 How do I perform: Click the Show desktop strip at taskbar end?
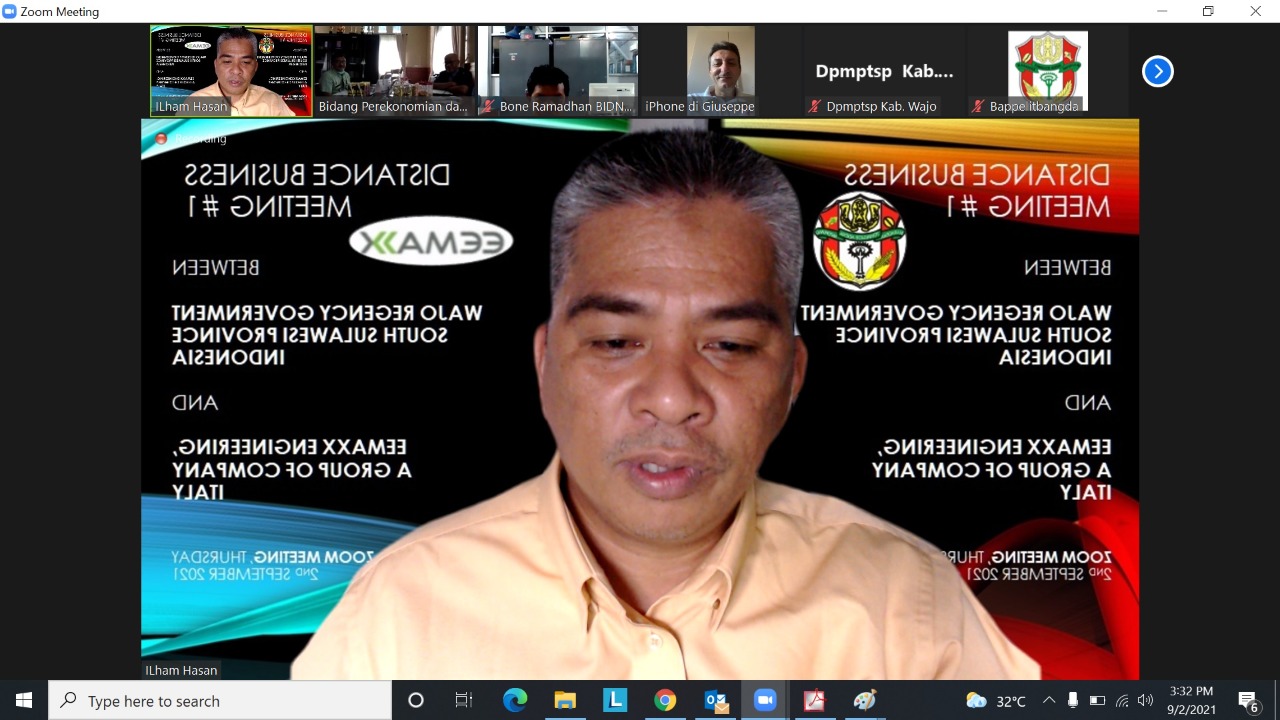[1277, 700]
